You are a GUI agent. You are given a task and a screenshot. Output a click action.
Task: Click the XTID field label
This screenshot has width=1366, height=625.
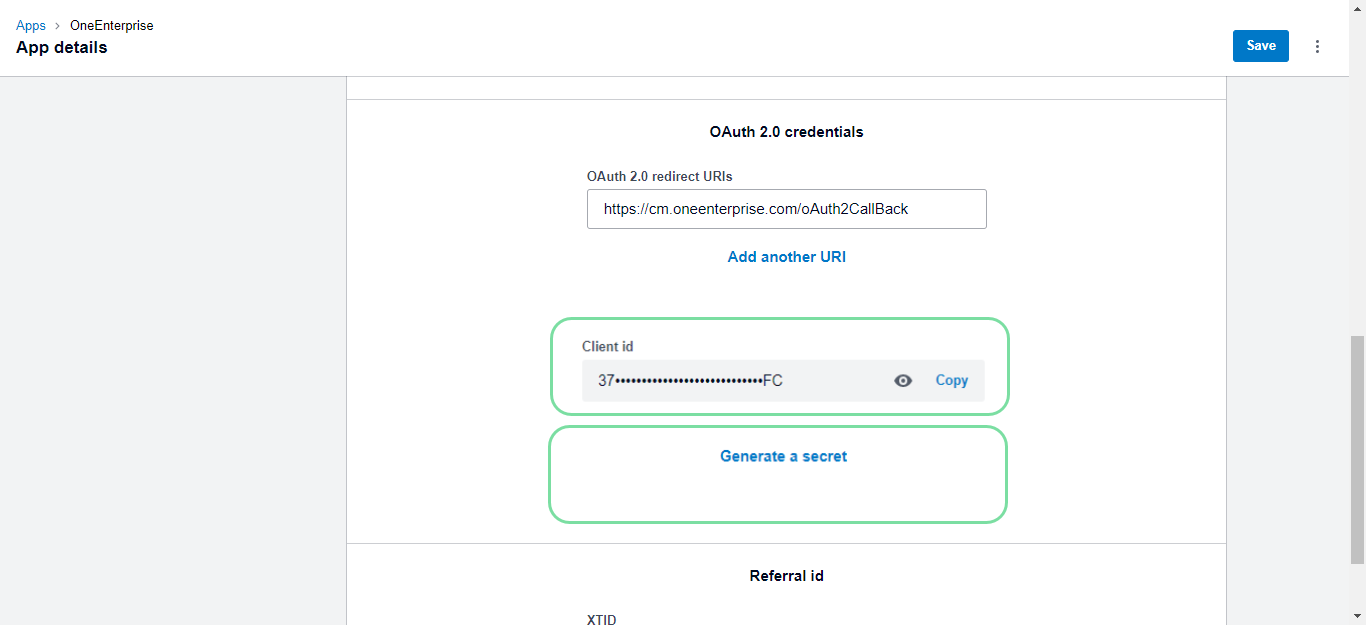(x=601, y=620)
